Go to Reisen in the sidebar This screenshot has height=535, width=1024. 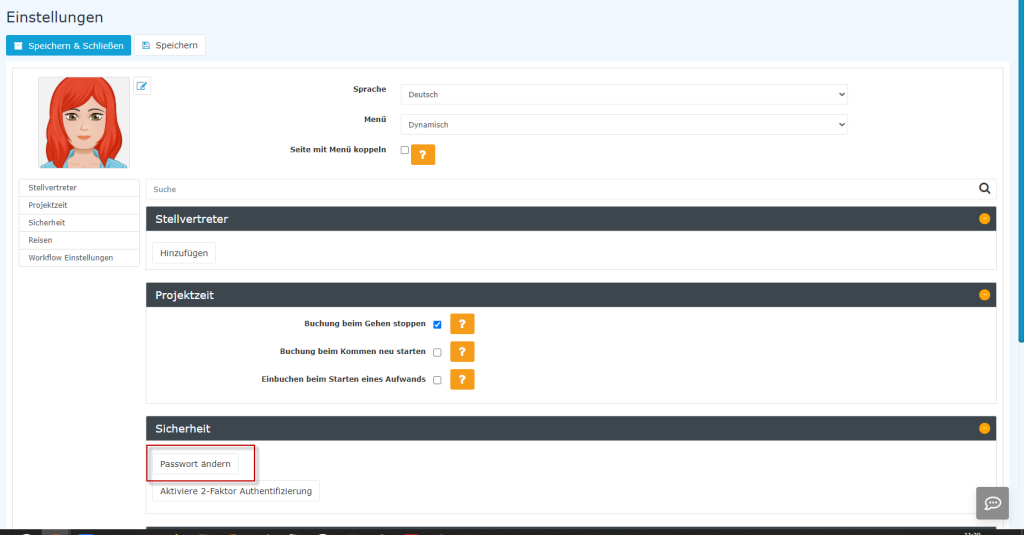coord(41,240)
